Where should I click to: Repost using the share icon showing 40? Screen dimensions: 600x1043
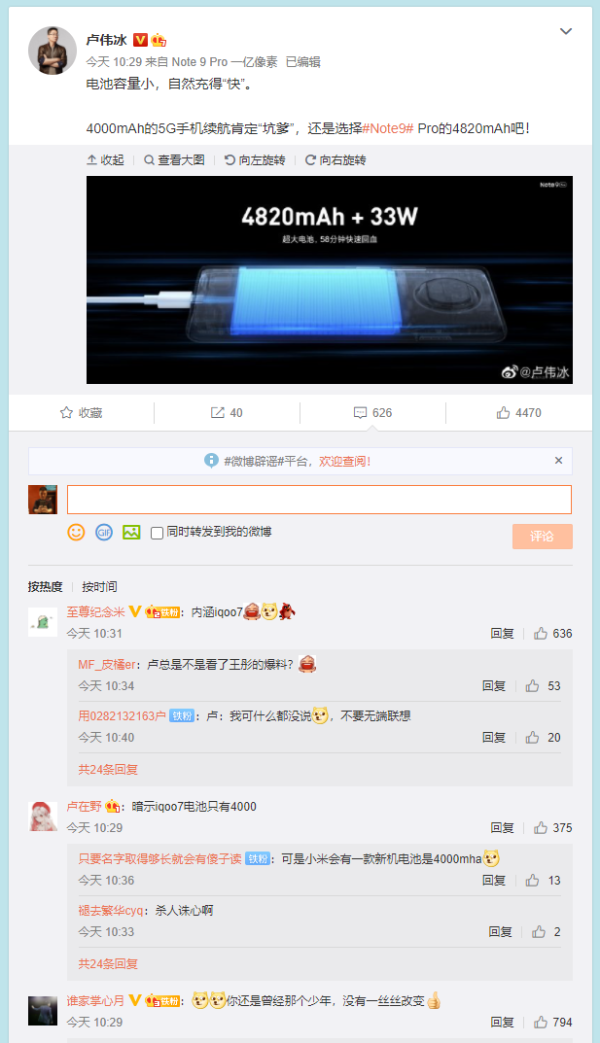tap(227, 412)
